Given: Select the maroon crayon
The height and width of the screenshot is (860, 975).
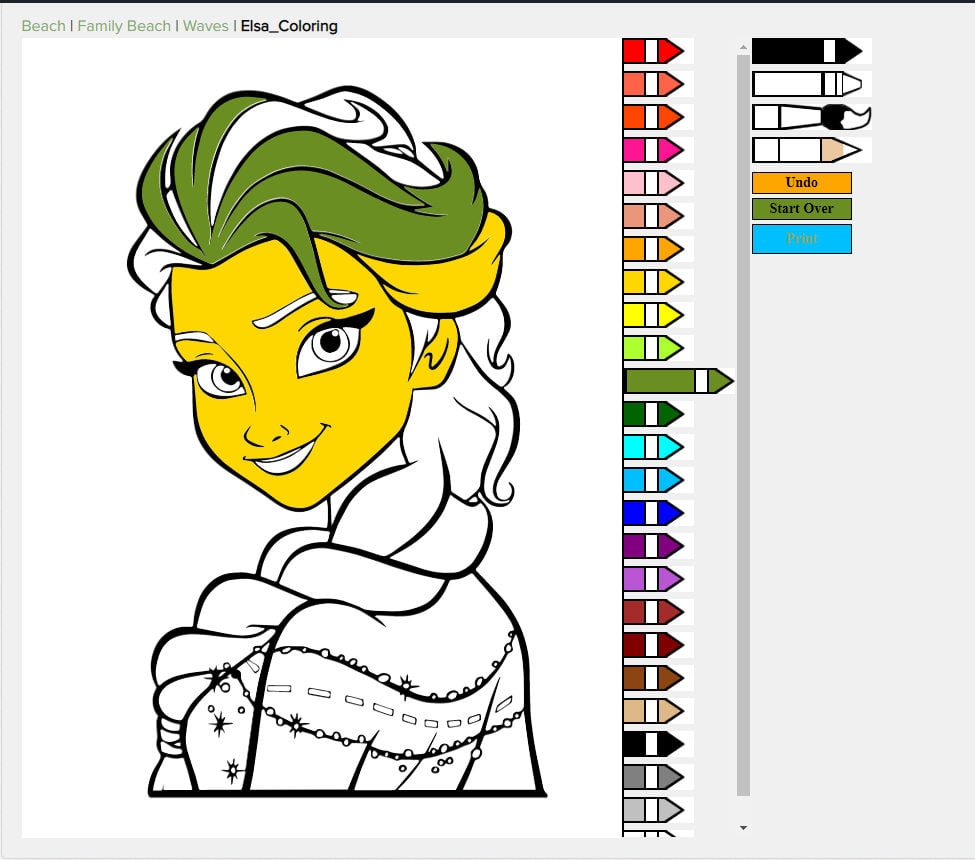Looking at the screenshot, I should [x=654, y=645].
